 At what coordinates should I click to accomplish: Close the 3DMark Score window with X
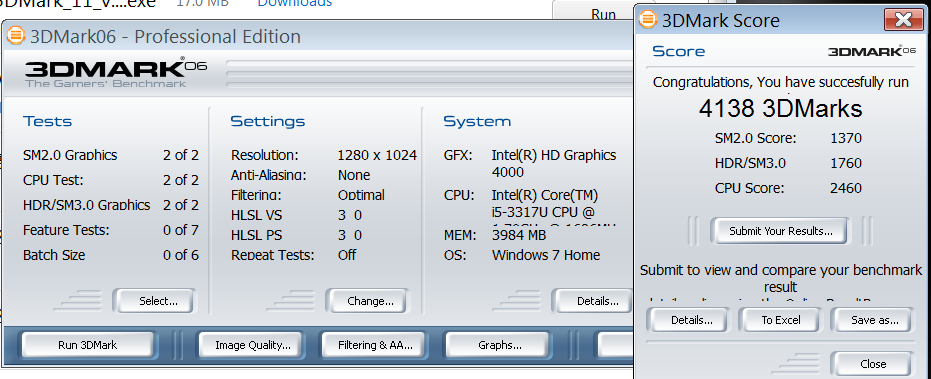[903, 20]
